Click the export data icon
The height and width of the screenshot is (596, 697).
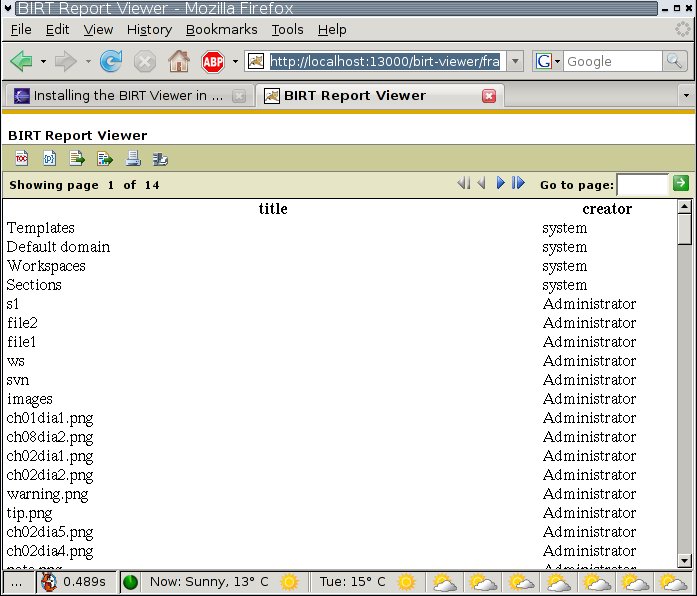pos(77,158)
